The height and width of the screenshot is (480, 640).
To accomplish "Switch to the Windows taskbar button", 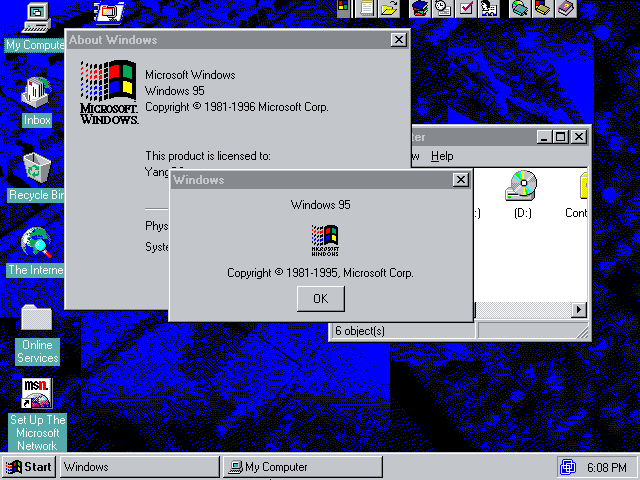I will click(140, 467).
